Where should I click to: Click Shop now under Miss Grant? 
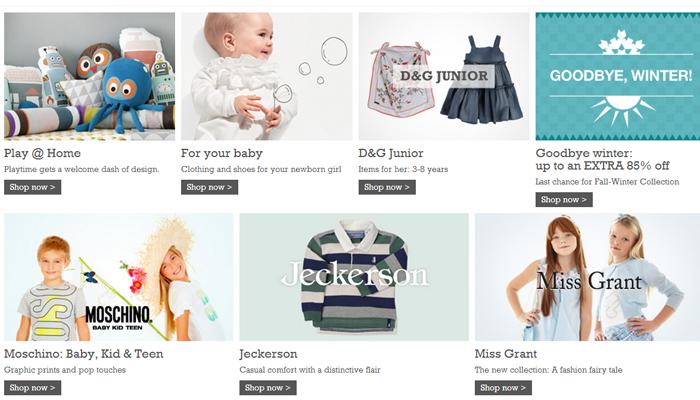[x=503, y=388]
